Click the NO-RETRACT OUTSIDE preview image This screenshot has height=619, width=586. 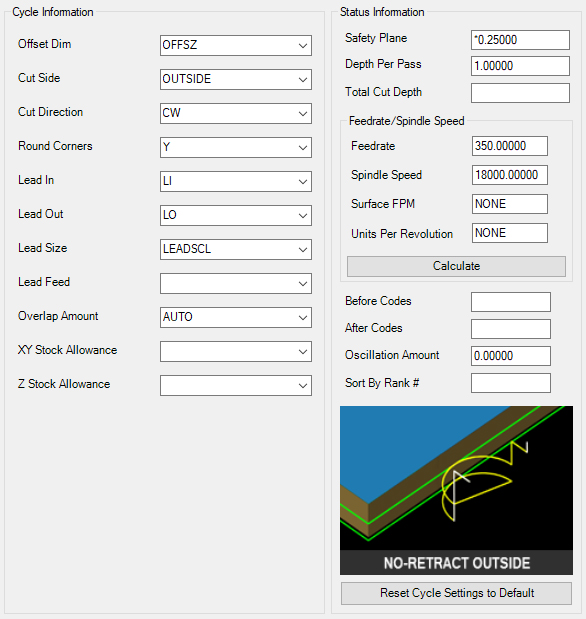point(456,490)
